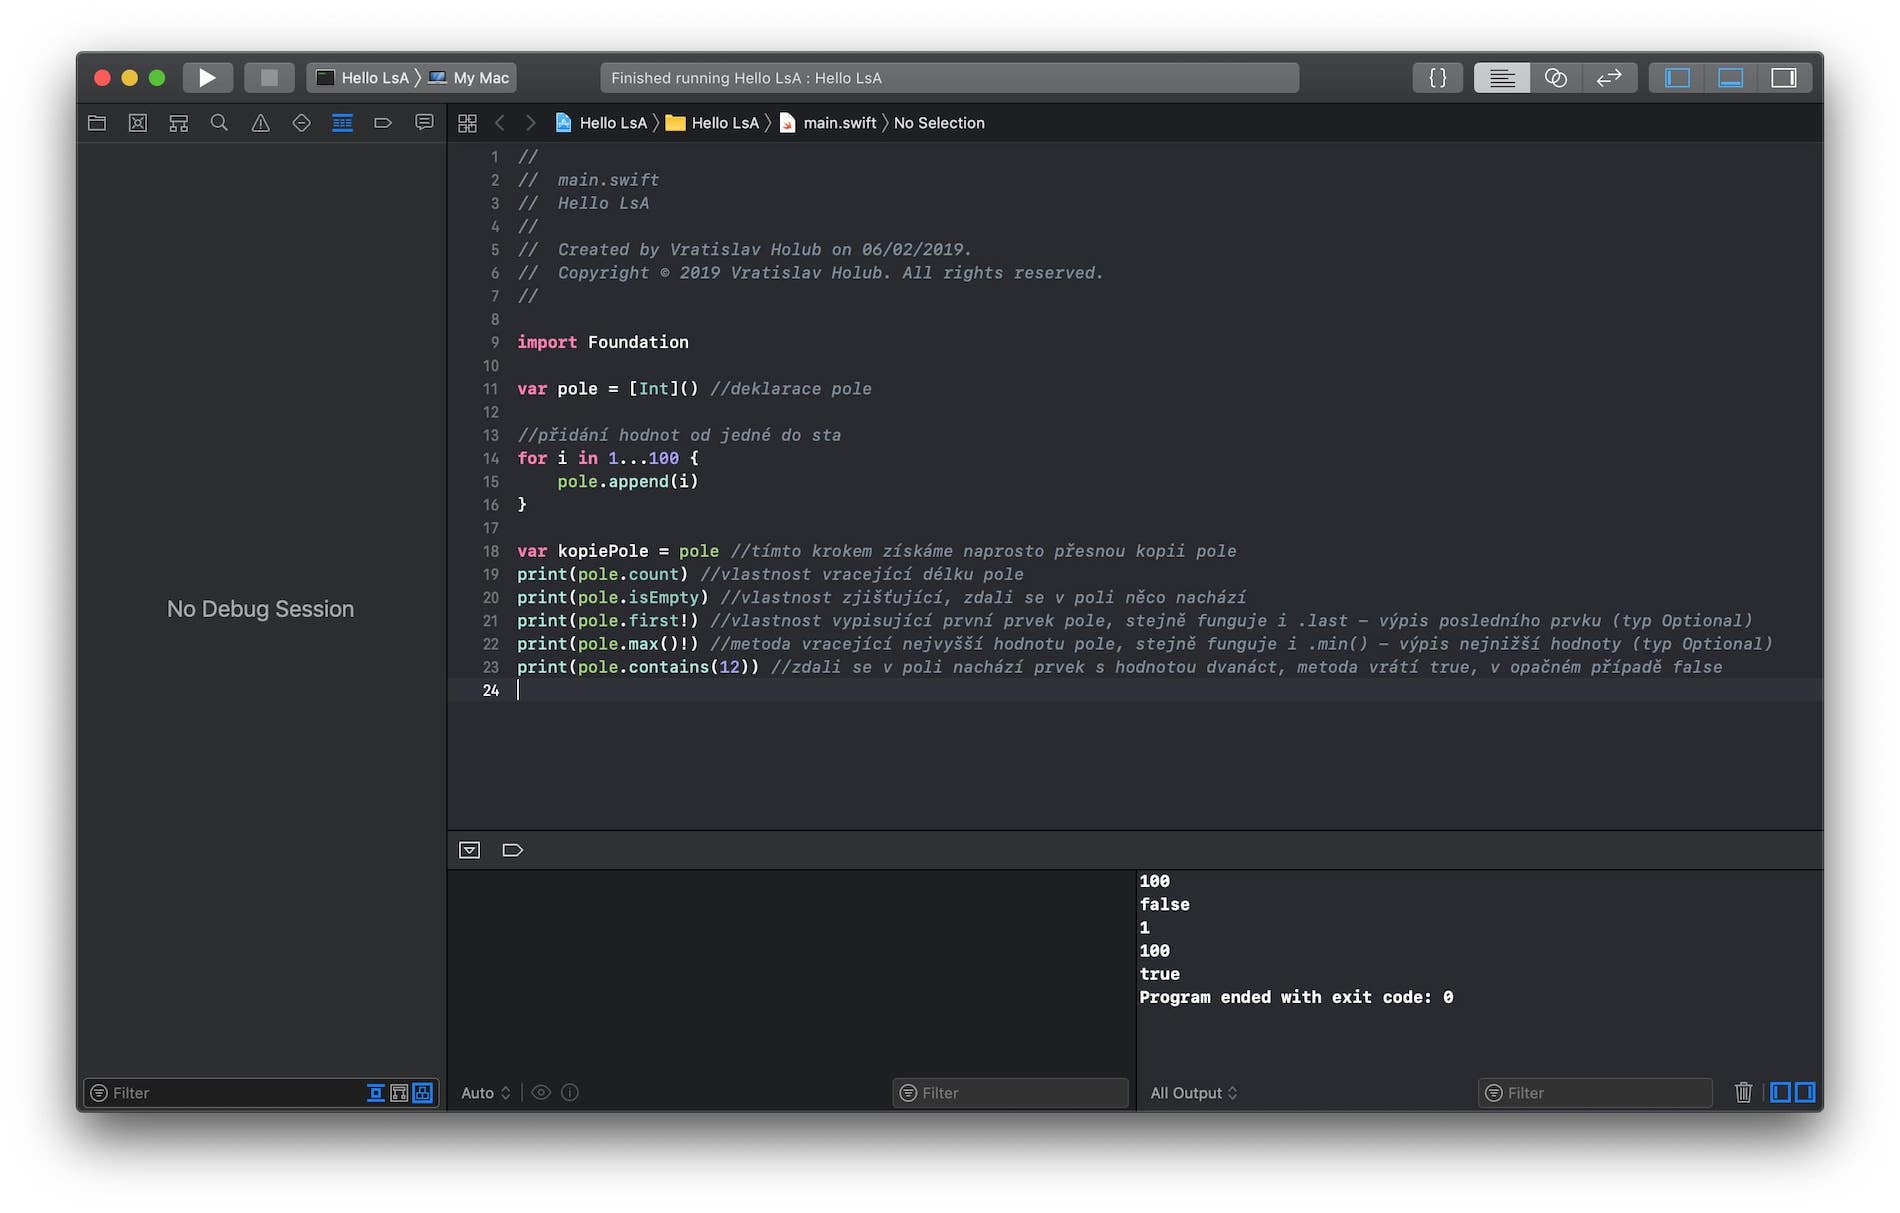This screenshot has height=1213, width=1900.
Task: Toggle the right Inspectors panel
Action: [x=1783, y=78]
